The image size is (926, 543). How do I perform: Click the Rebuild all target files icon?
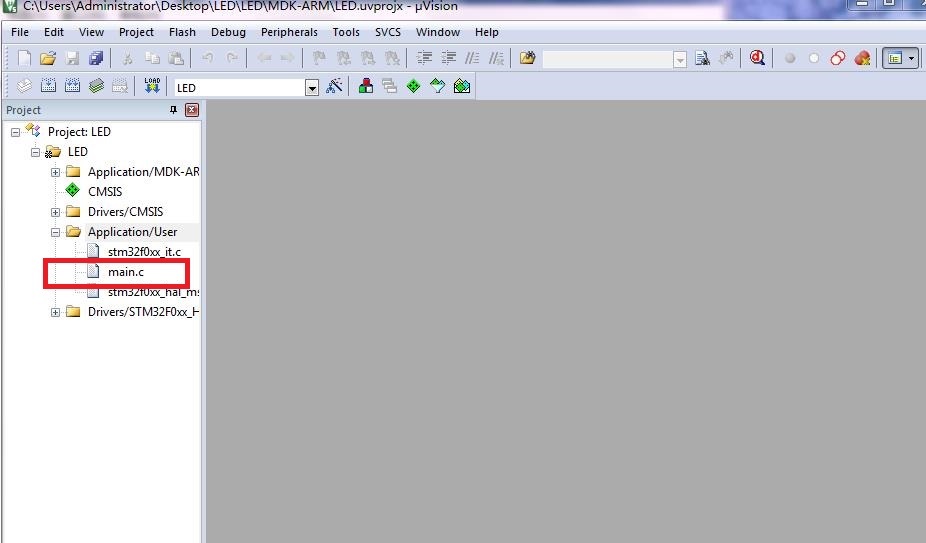click(72, 86)
